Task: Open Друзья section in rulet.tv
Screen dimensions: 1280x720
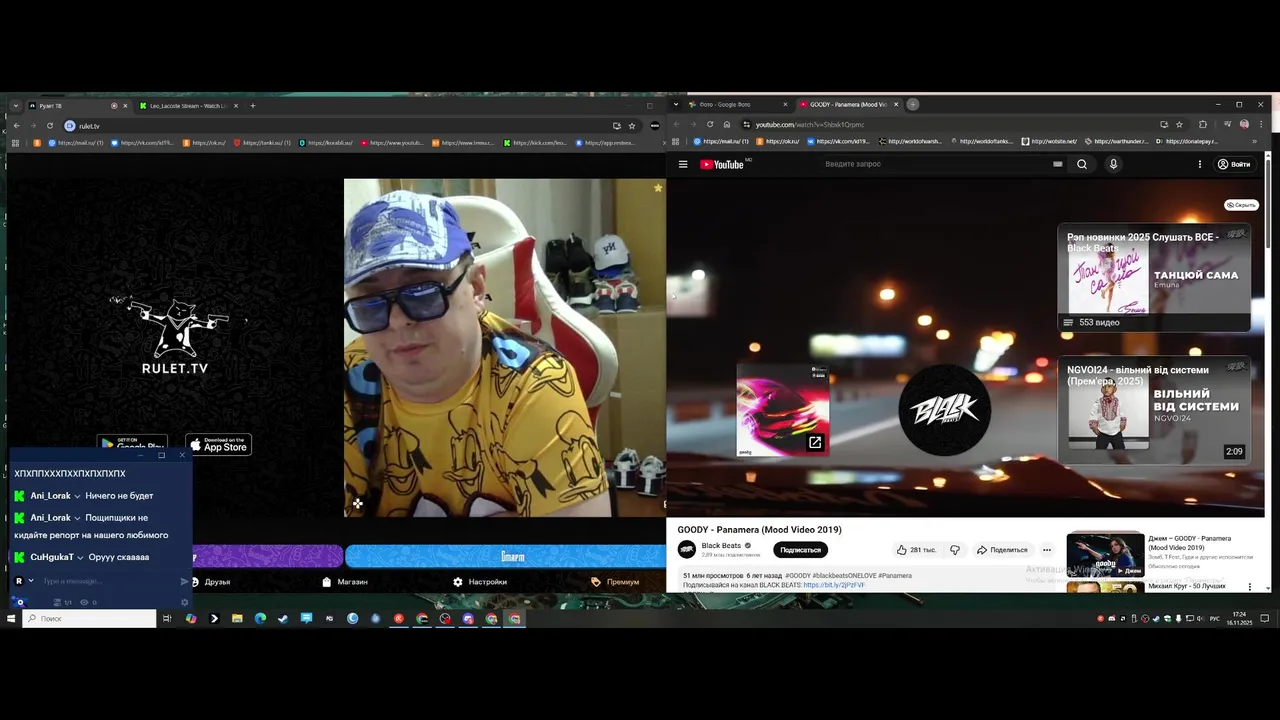Action: (211, 582)
